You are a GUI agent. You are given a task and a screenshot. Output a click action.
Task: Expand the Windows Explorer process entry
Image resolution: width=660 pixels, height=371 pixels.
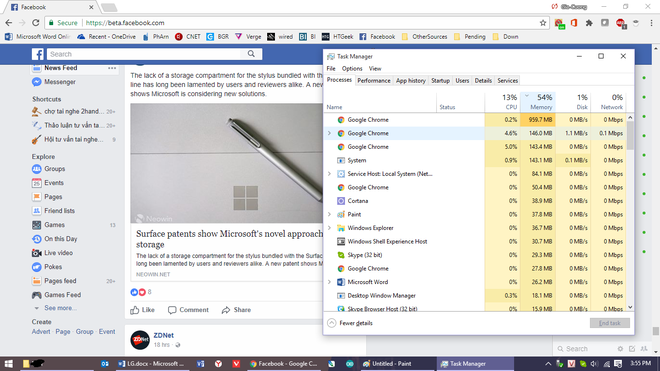click(x=329, y=228)
